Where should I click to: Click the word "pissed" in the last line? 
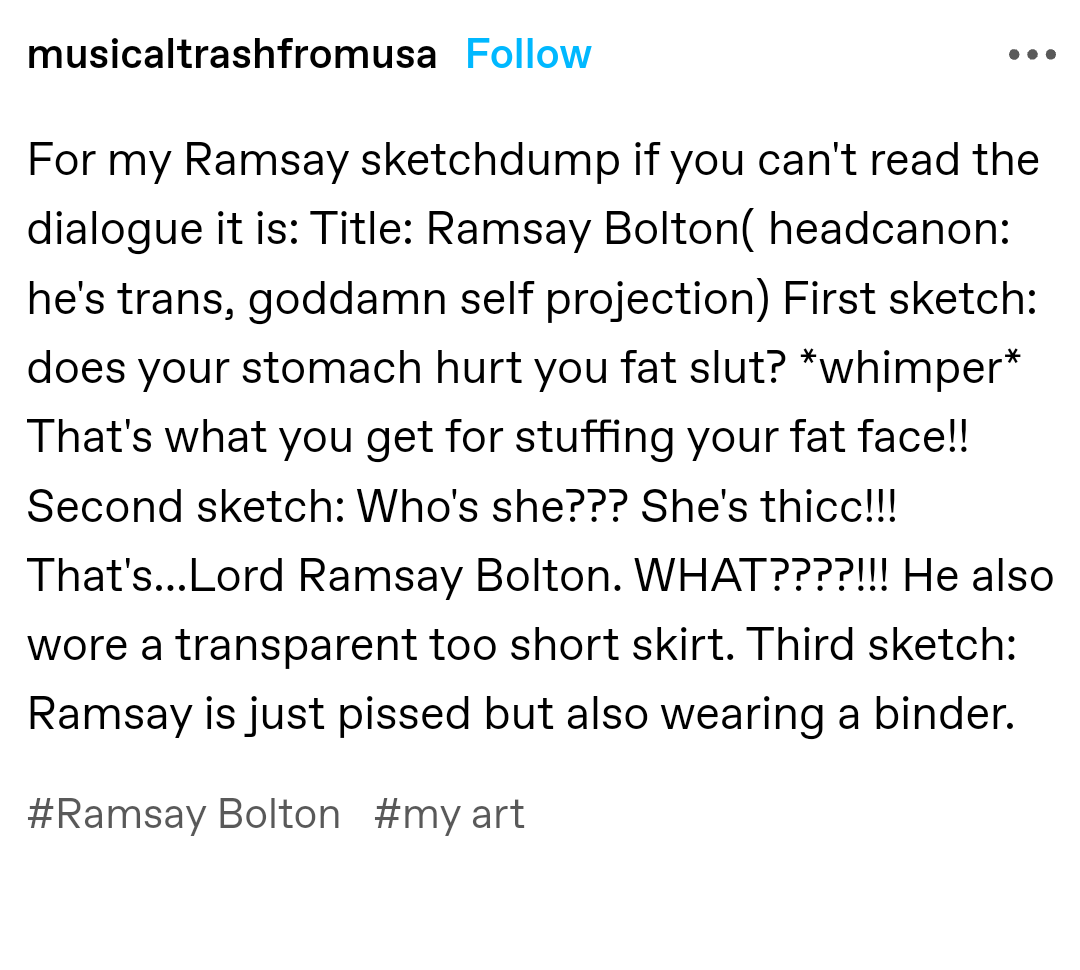[x=409, y=714]
